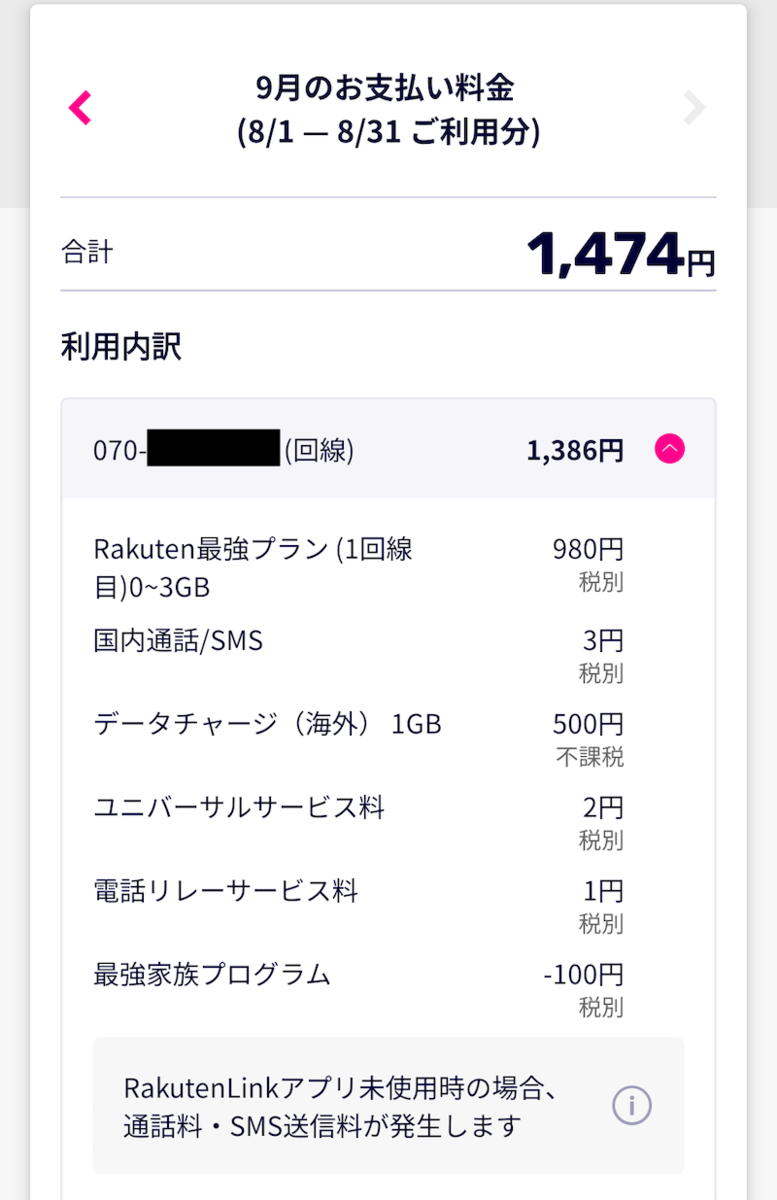Click the 合計 label

point(87,252)
